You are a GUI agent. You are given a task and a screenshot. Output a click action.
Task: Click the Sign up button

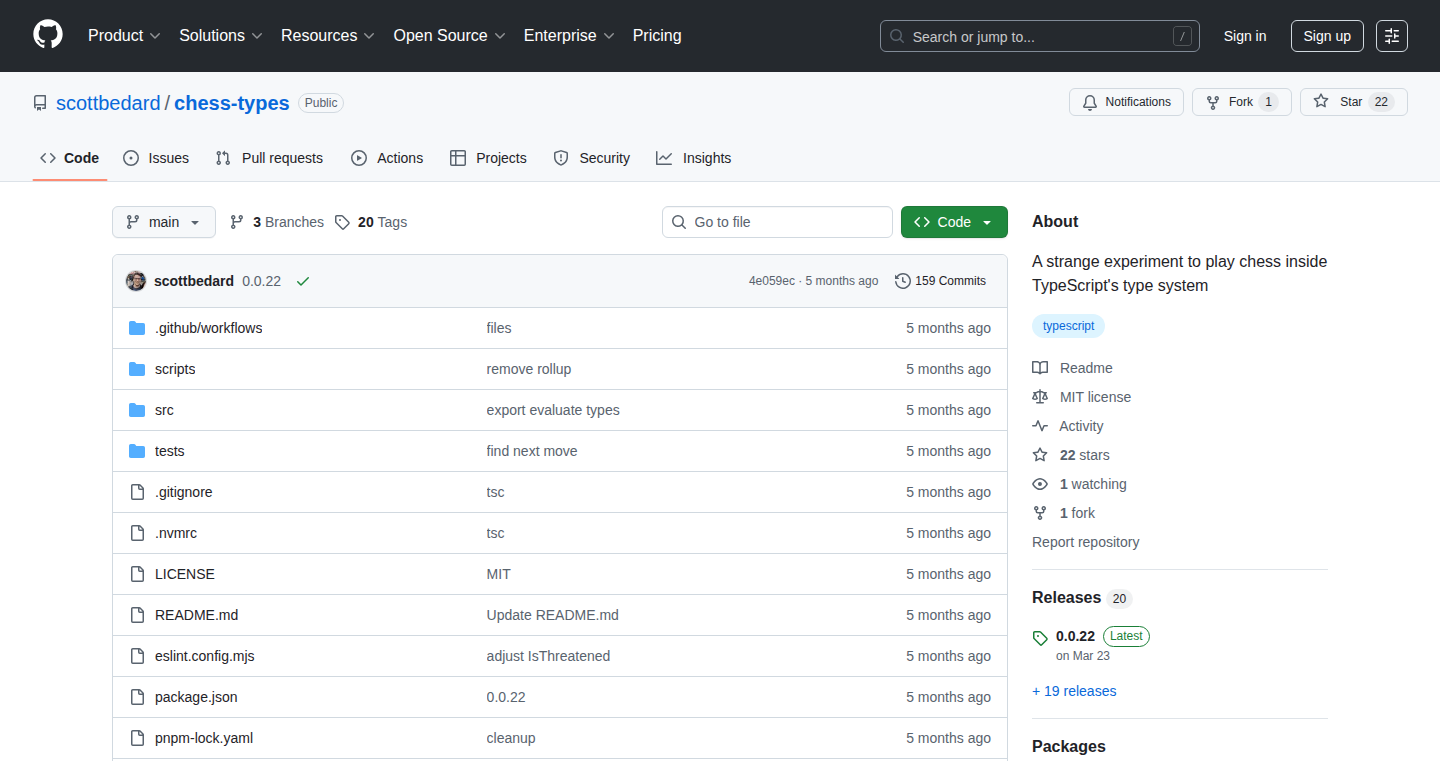[x=1327, y=36]
